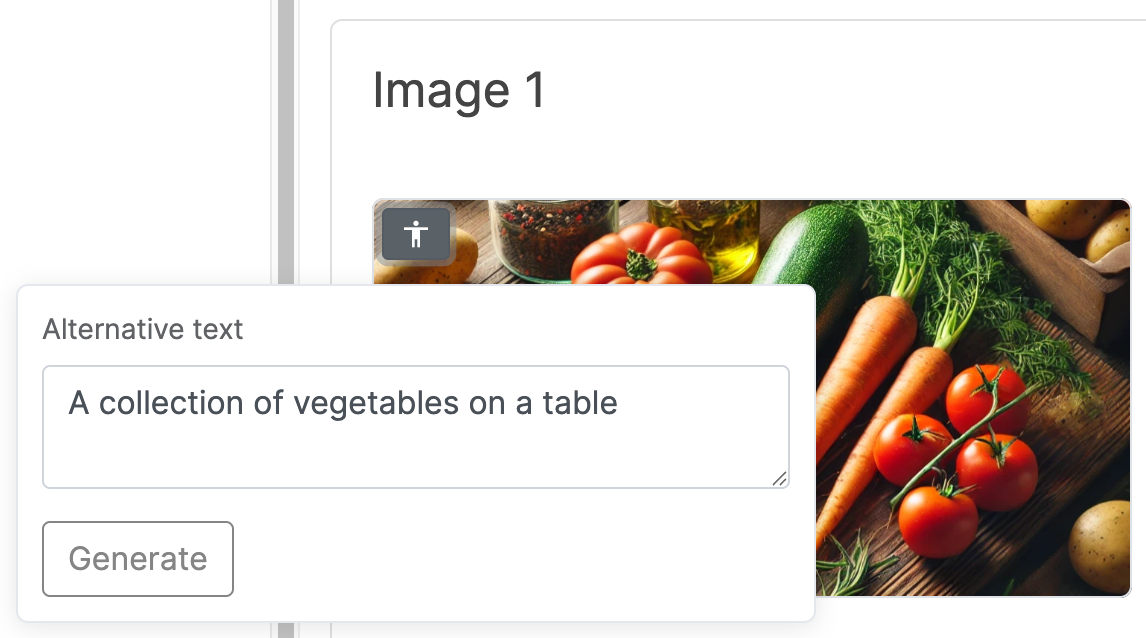Select the Image 1 heading
The height and width of the screenshot is (638, 1146).
click(x=459, y=91)
